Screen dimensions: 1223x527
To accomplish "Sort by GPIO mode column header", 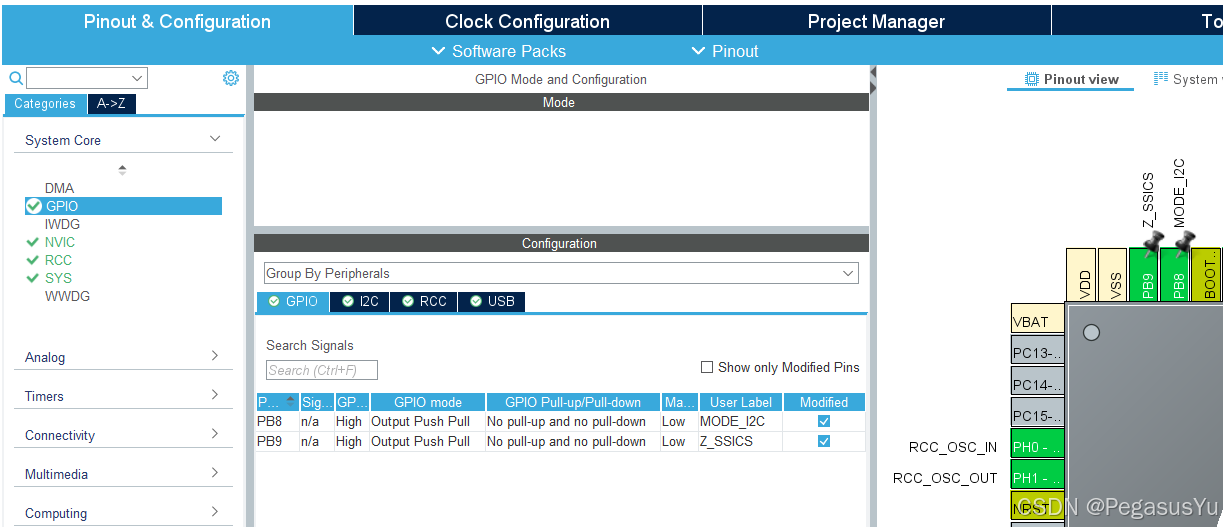I will pos(427,402).
